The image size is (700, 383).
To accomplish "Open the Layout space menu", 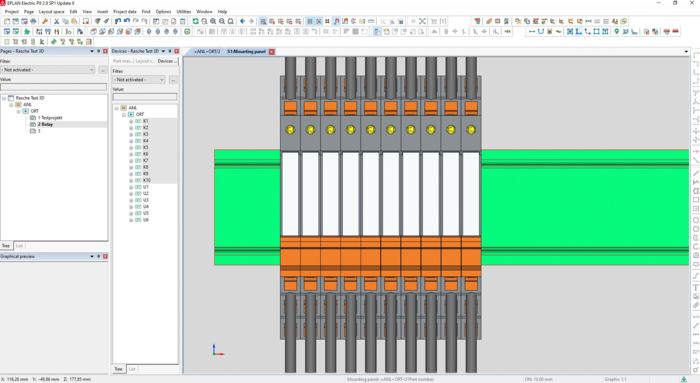I will [x=52, y=11].
